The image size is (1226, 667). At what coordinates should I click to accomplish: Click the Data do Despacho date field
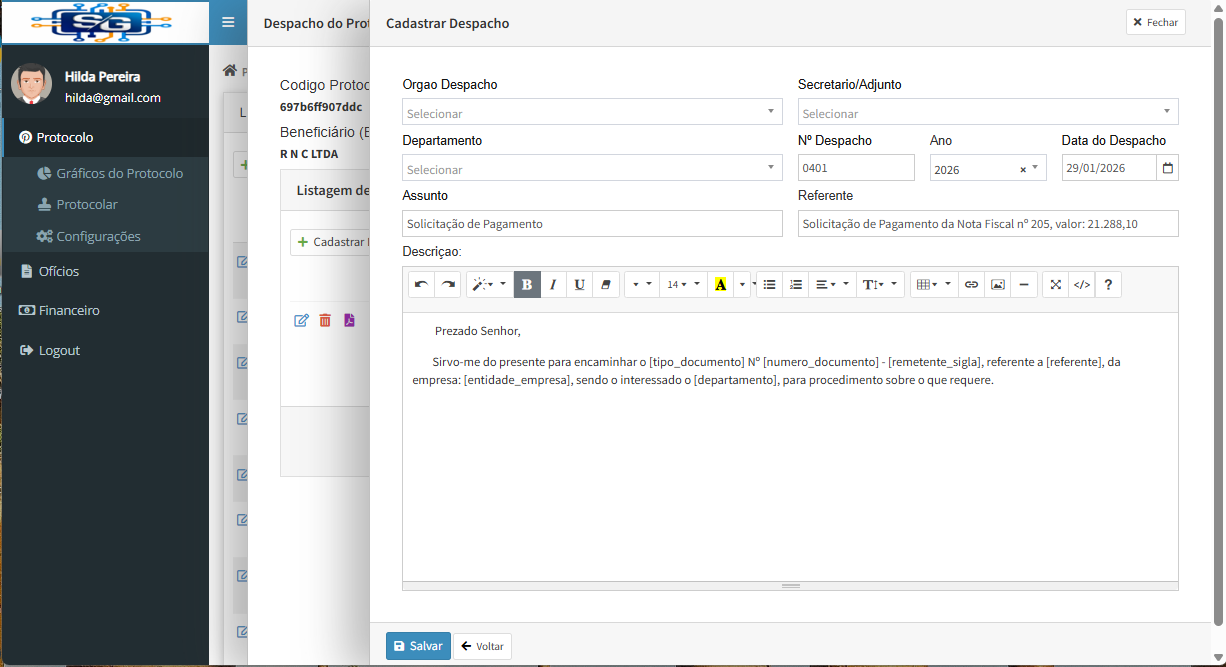[1109, 168]
